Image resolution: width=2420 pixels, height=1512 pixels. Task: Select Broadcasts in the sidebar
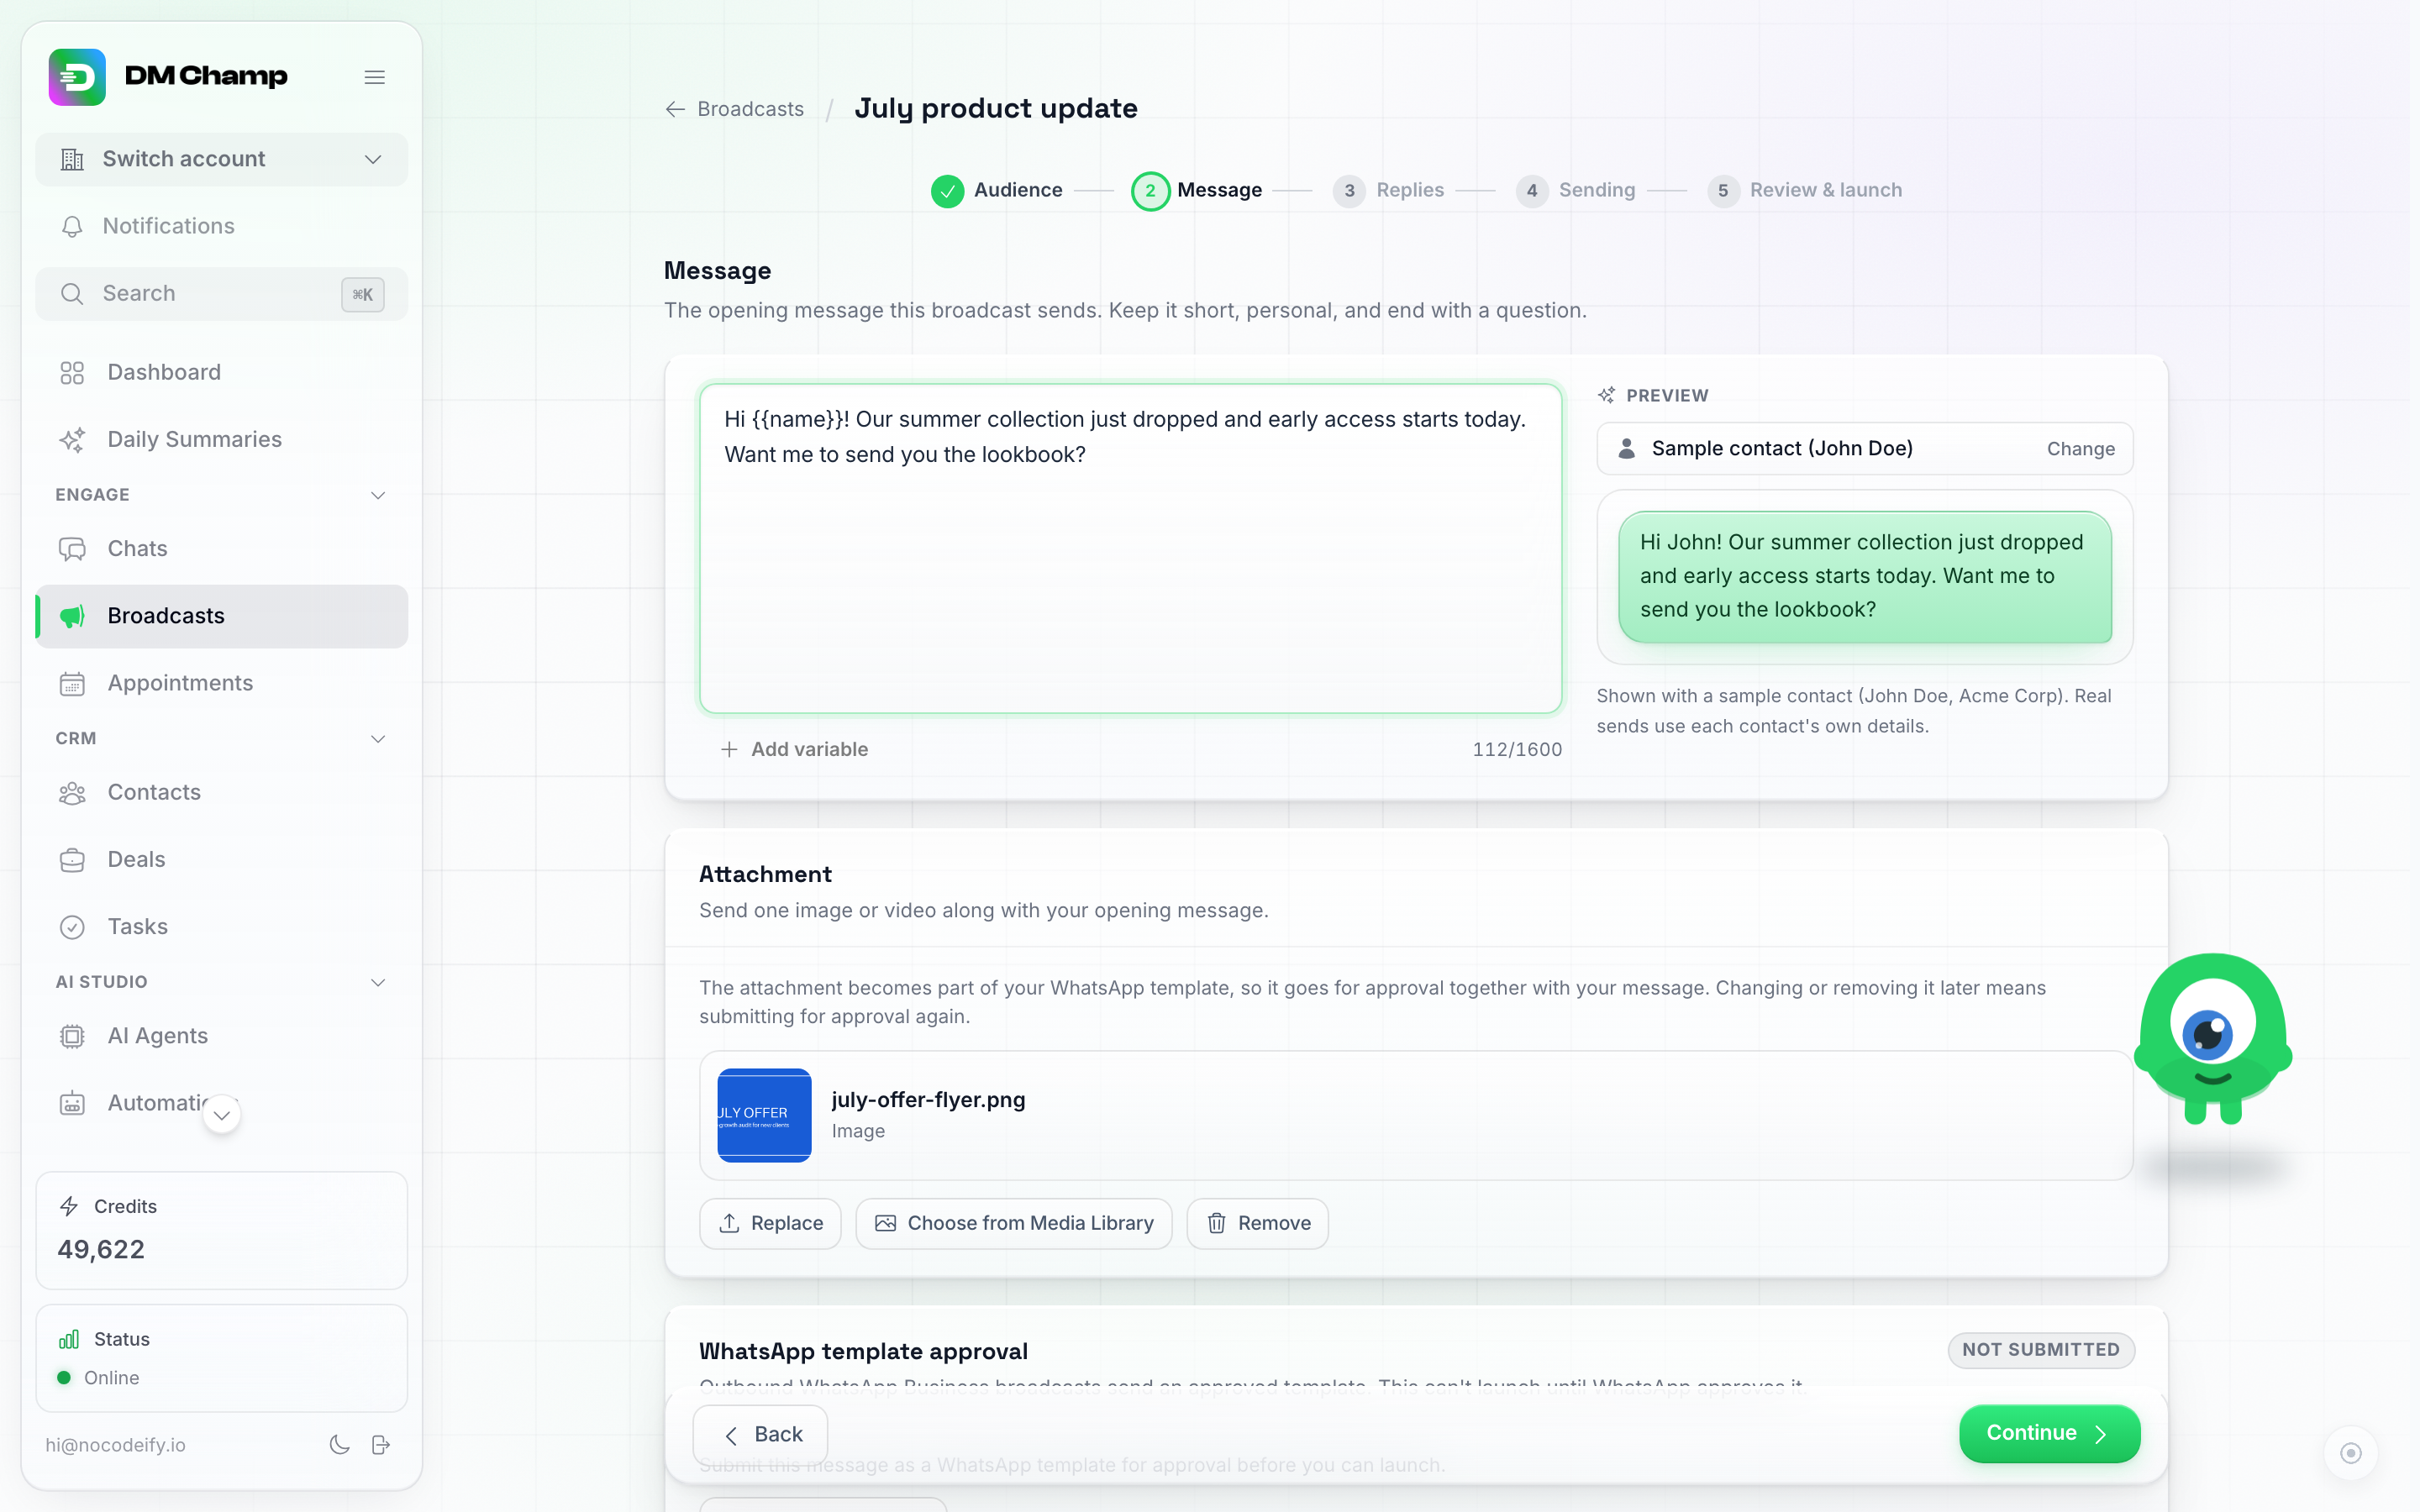221,616
